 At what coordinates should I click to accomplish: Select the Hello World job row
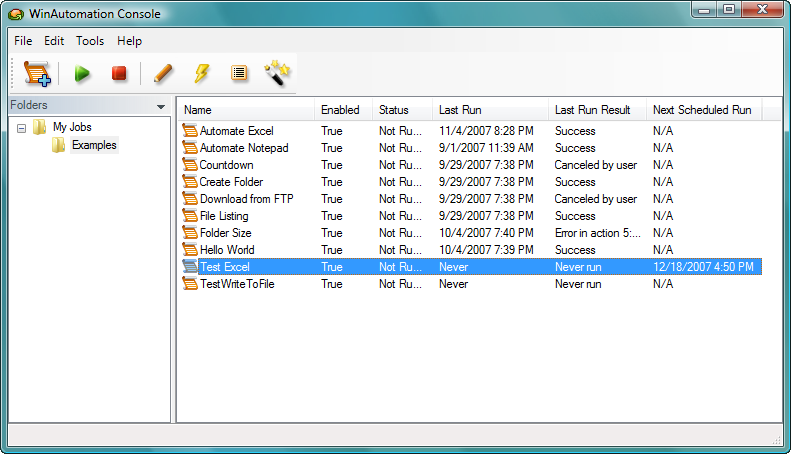[227, 250]
